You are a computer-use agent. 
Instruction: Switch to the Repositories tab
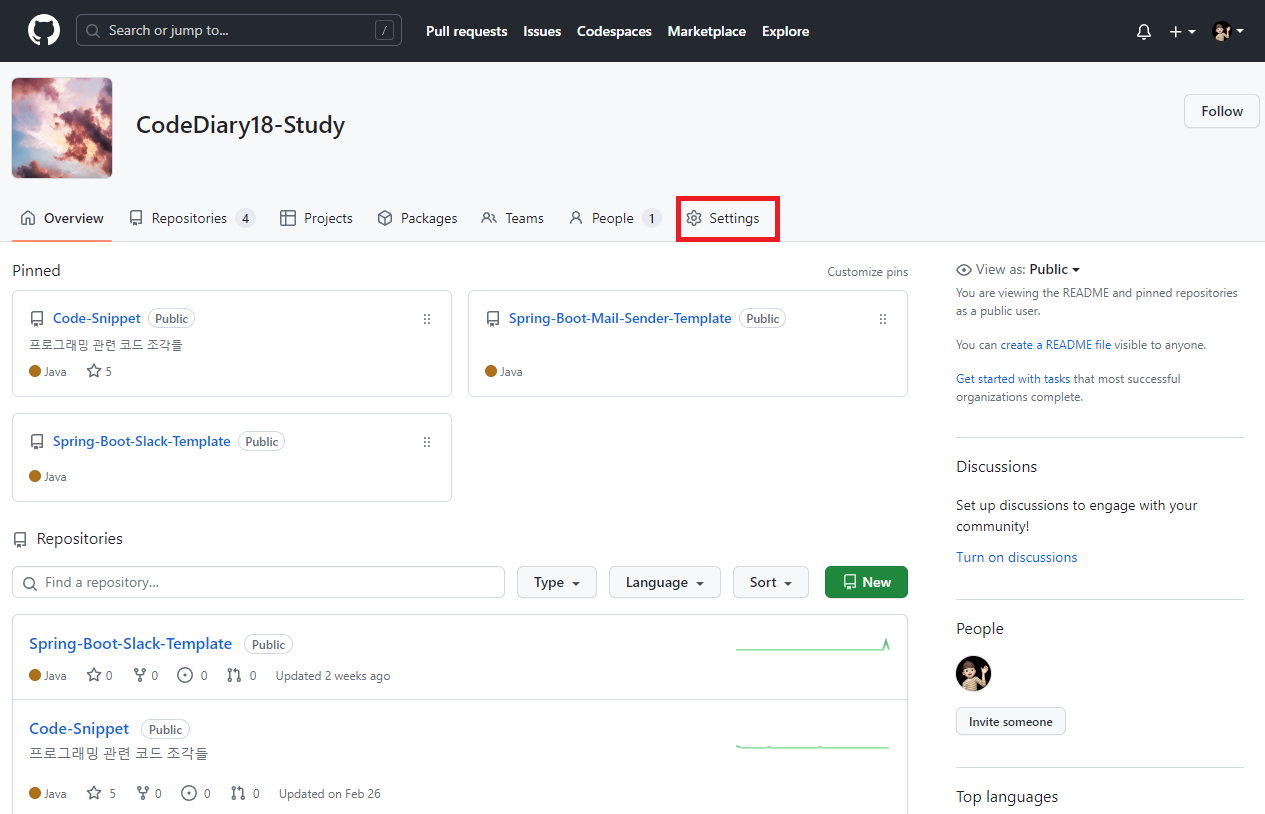[x=192, y=218]
